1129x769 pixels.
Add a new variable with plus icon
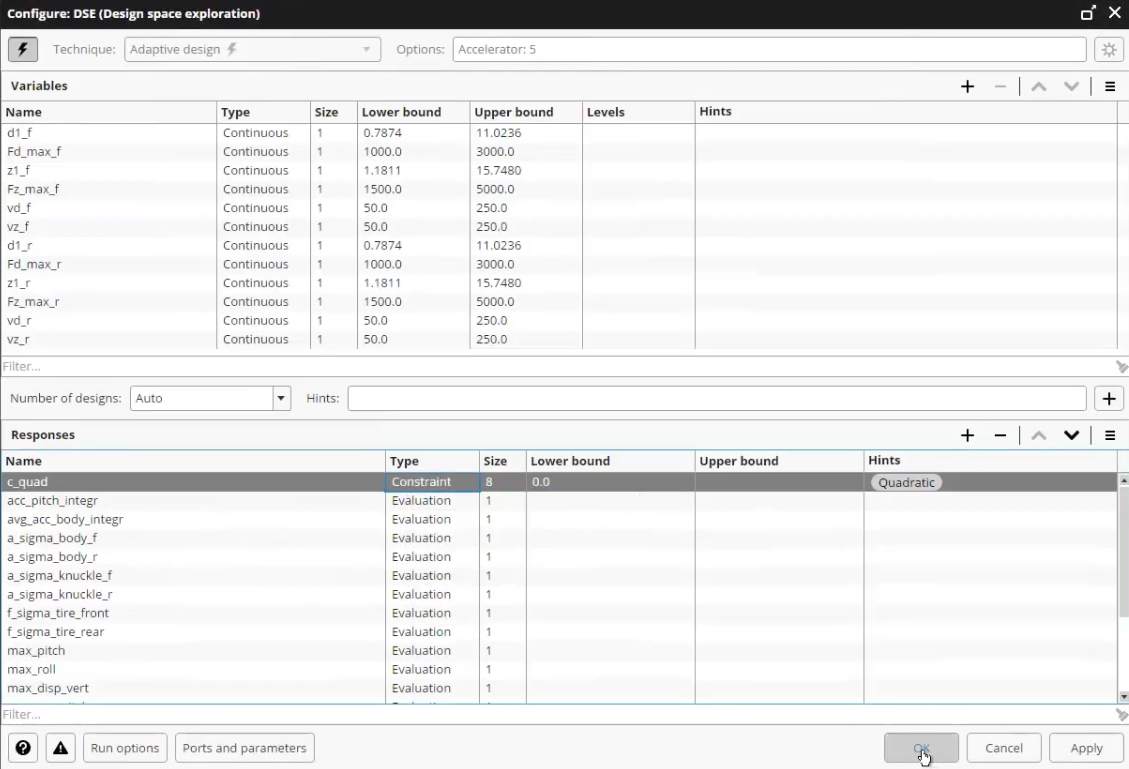(967, 86)
